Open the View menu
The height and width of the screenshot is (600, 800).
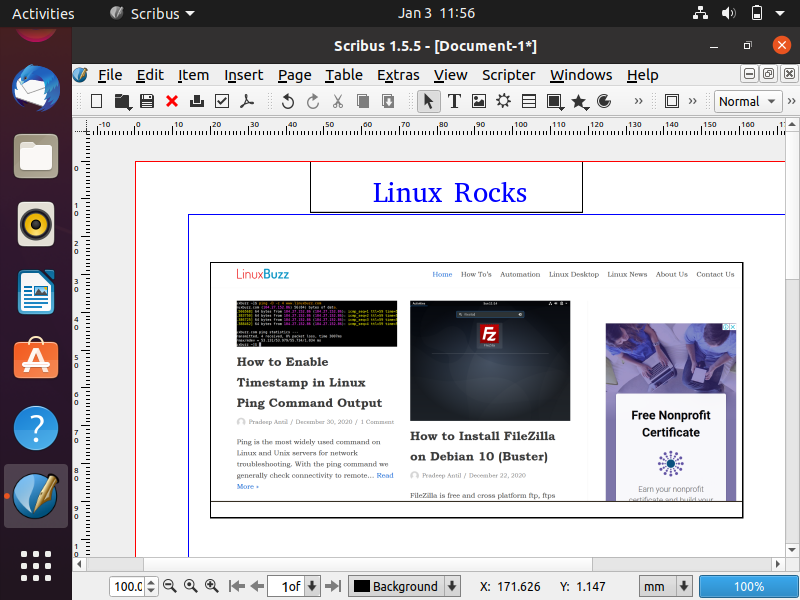451,75
